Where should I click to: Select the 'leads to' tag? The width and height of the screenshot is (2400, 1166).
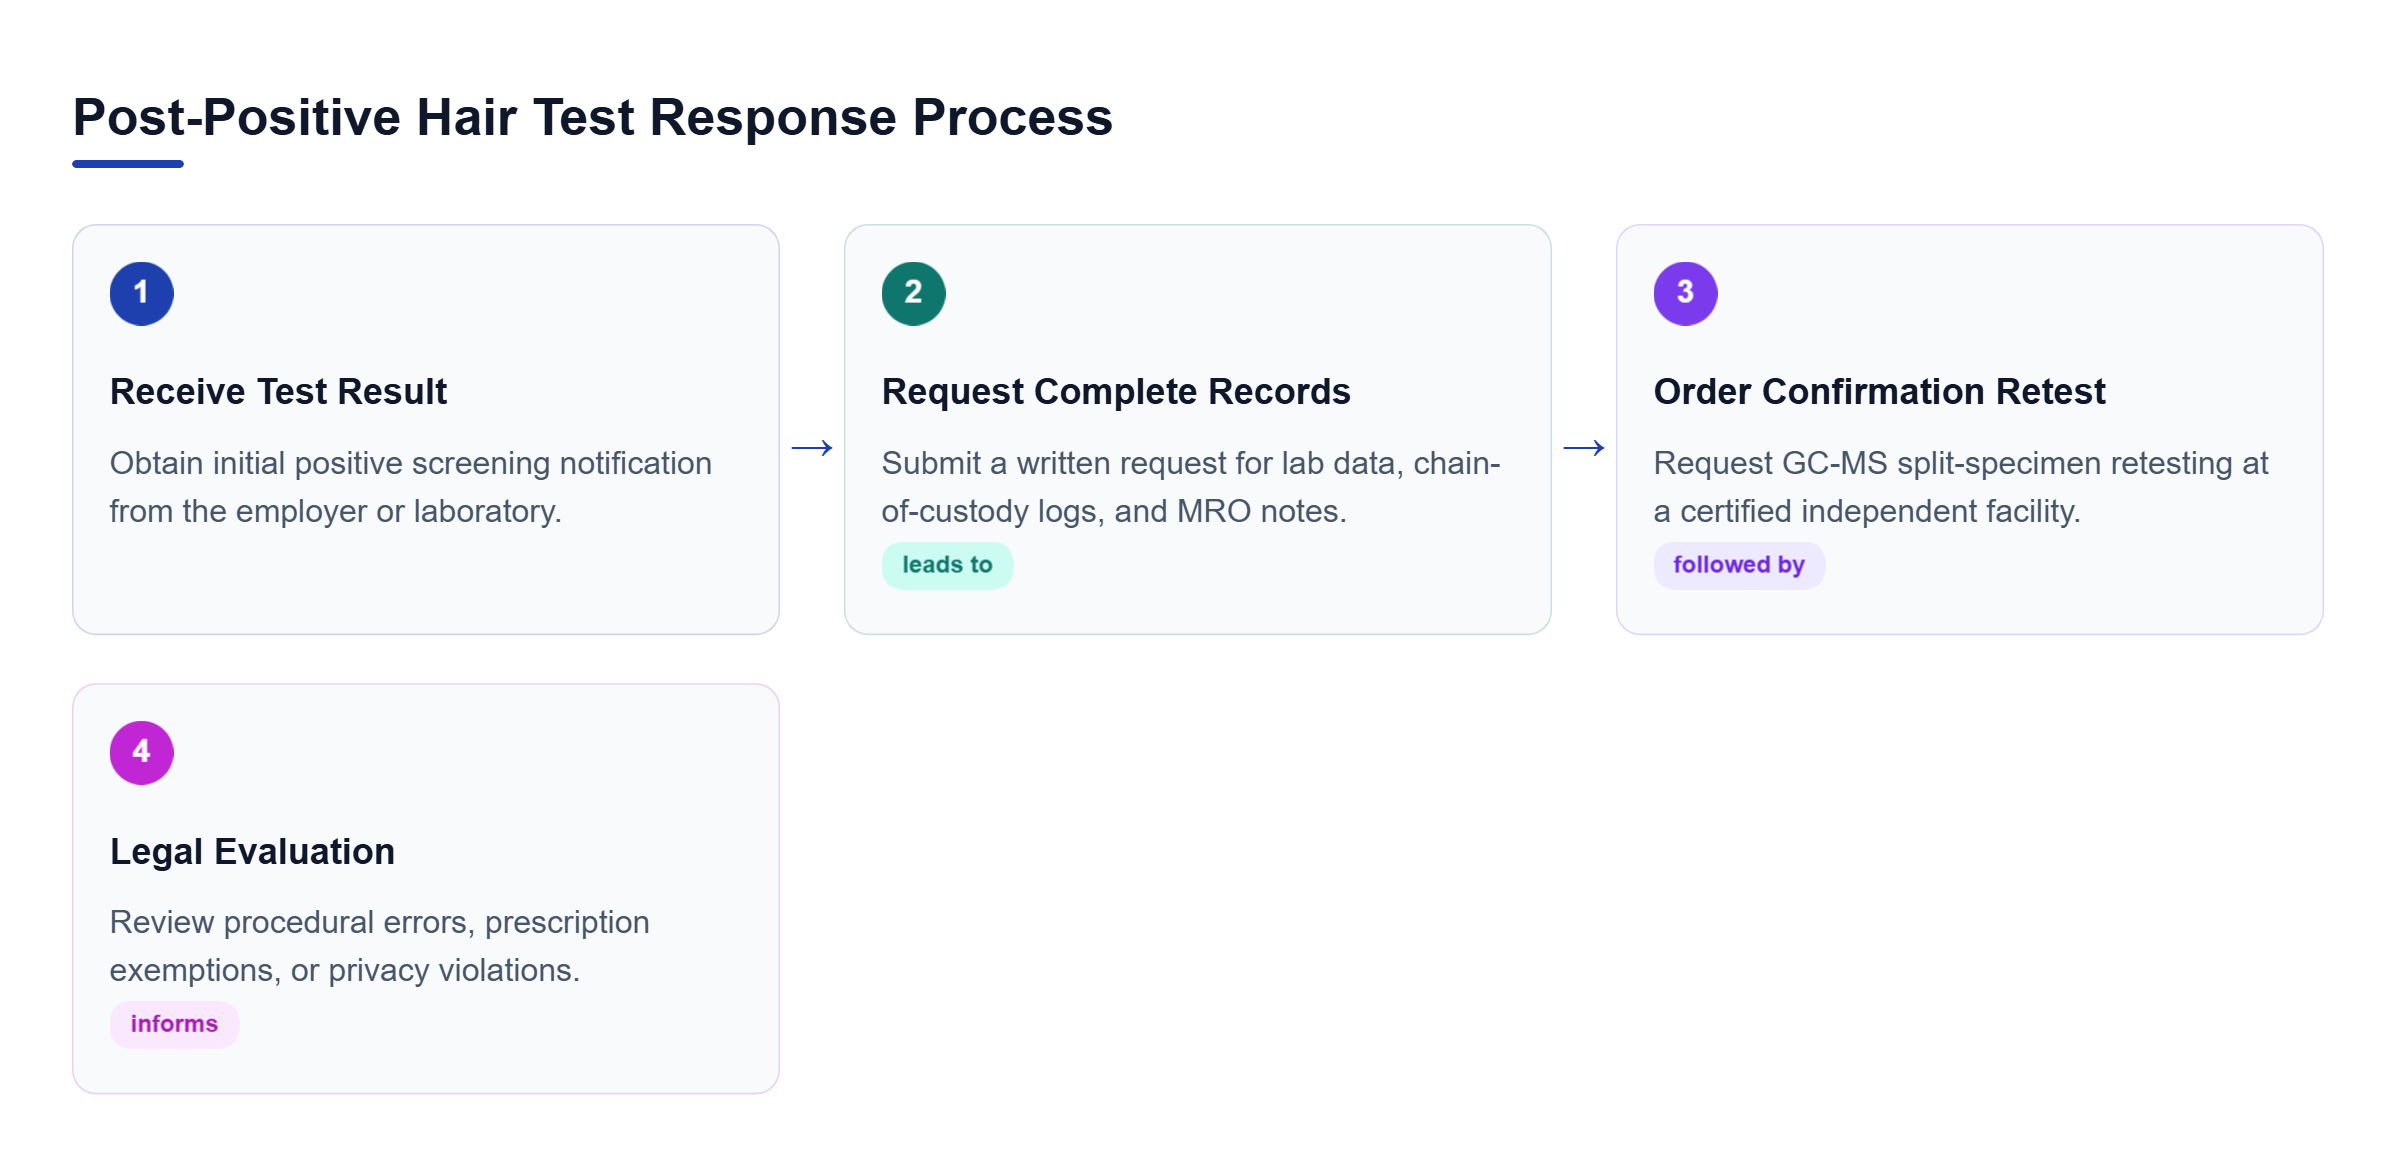947,565
